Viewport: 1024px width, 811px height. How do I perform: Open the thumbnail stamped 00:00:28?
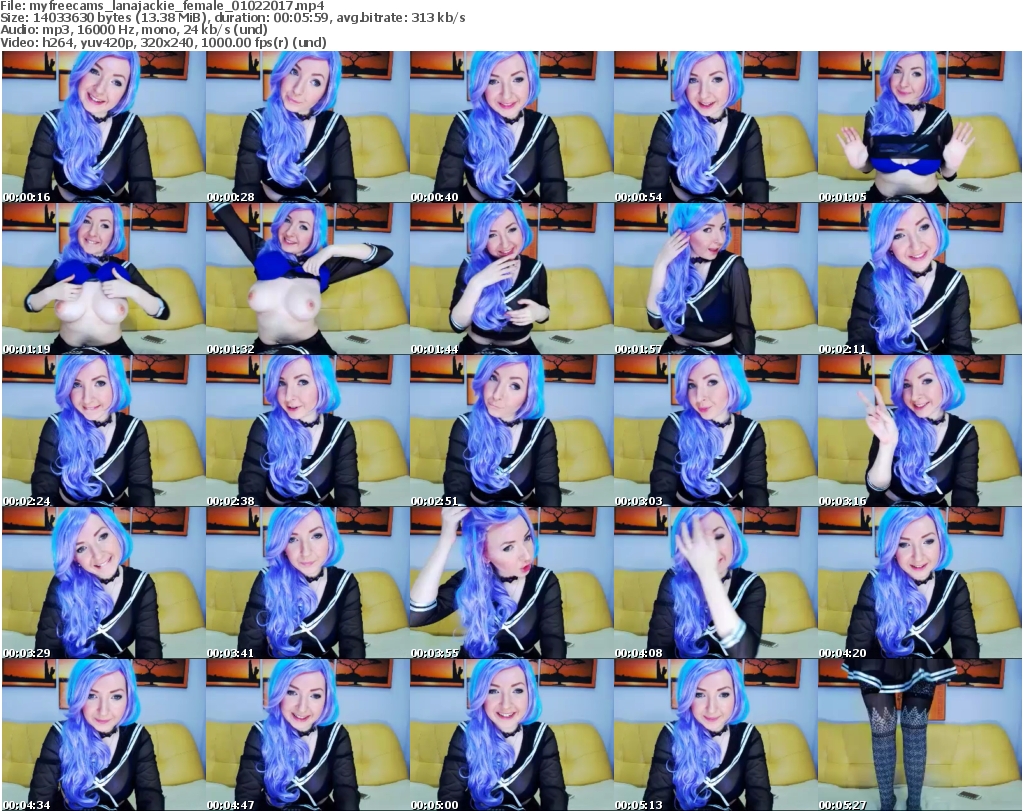[307, 127]
